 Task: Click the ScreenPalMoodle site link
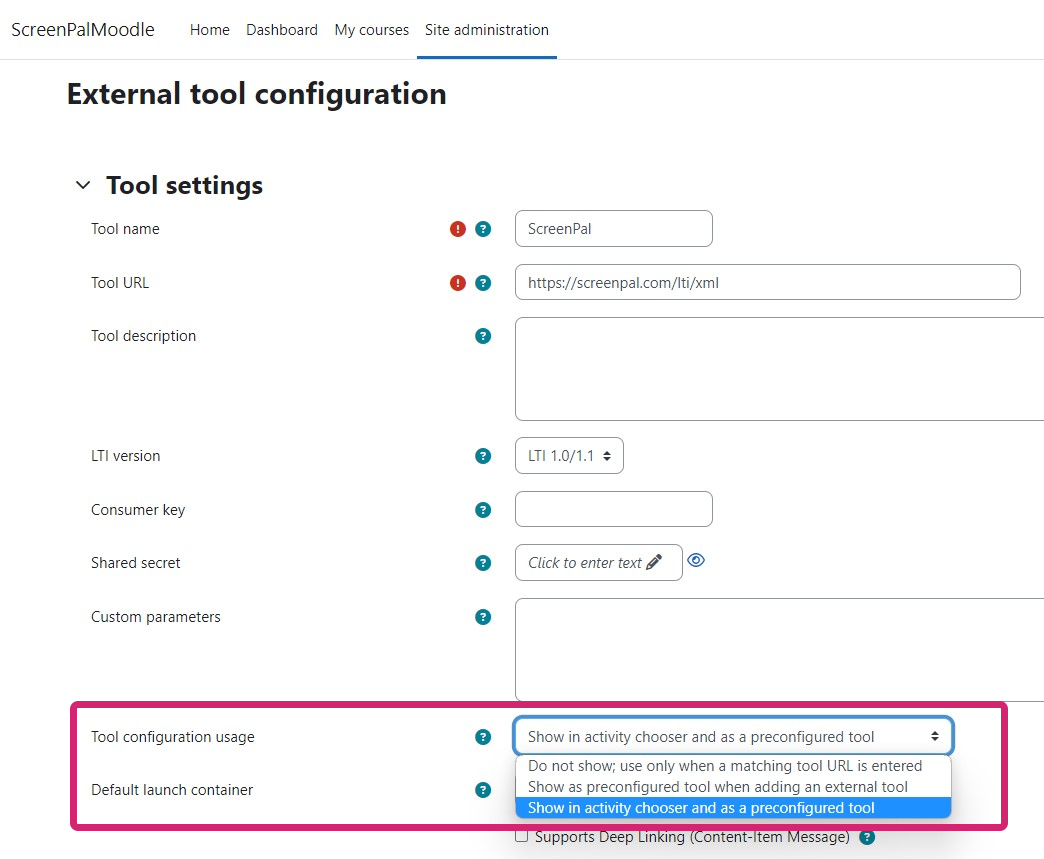coord(83,30)
